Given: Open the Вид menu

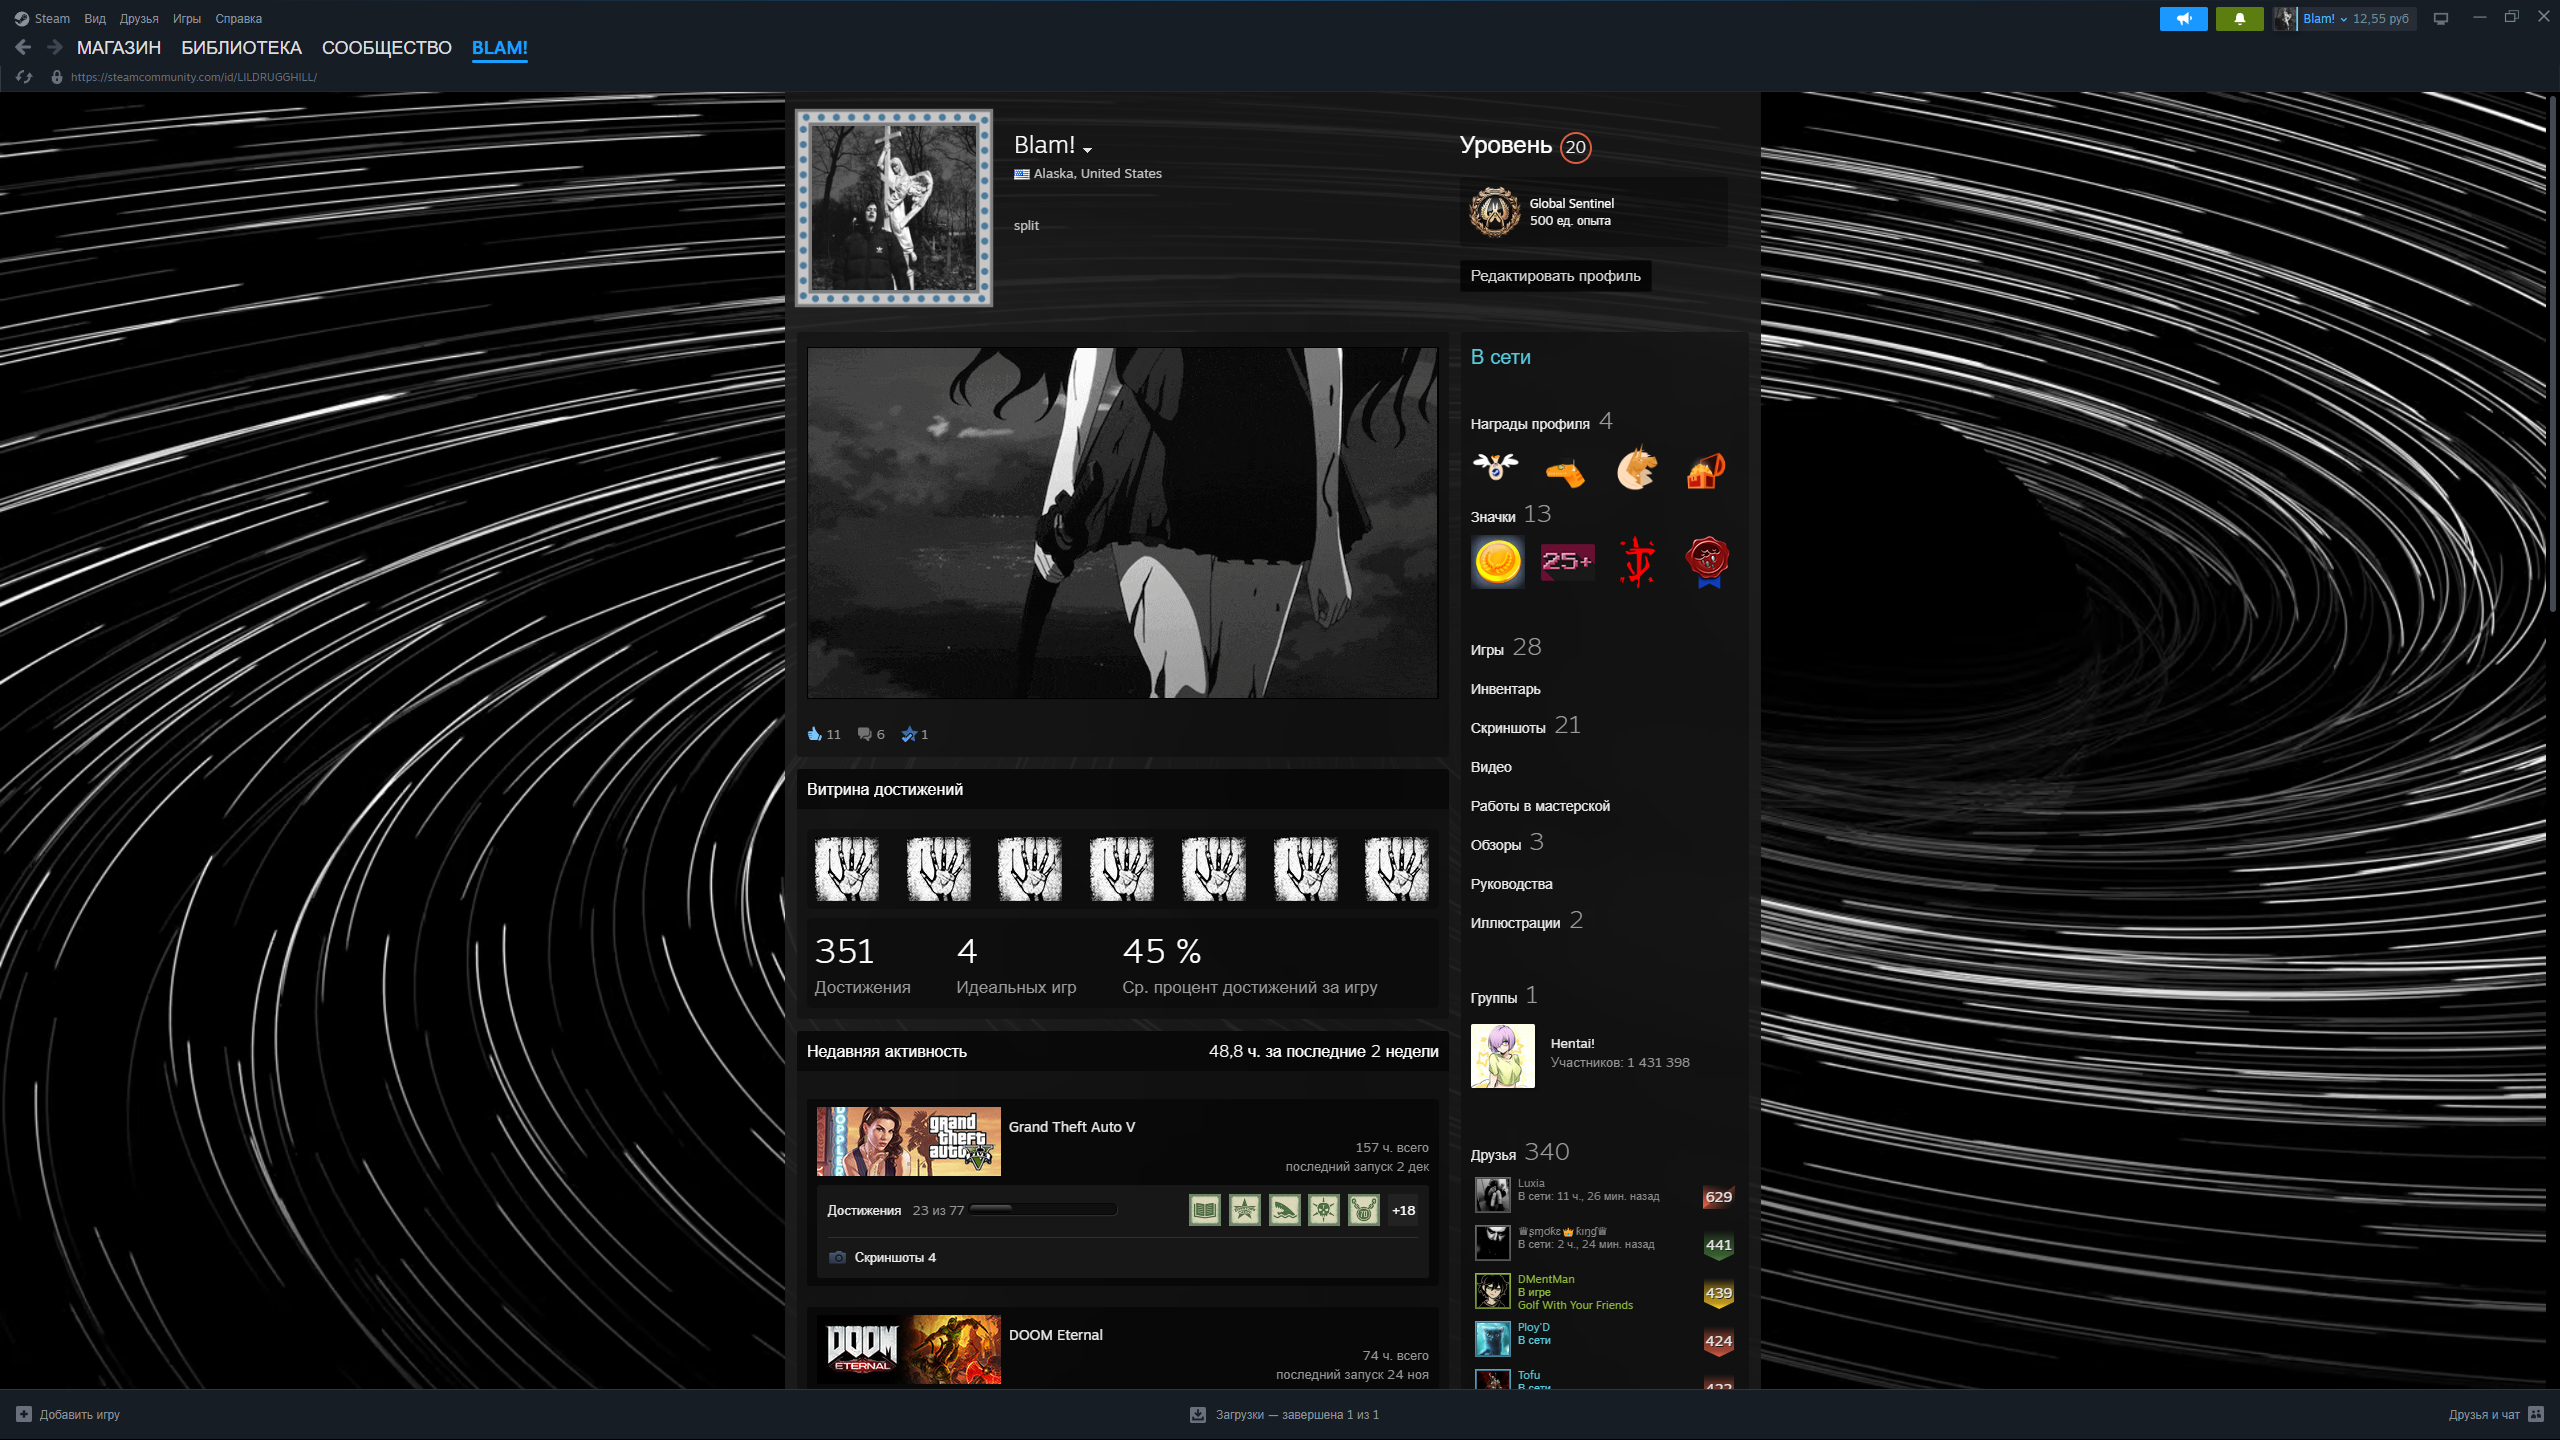Looking at the screenshot, I should point(95,18).
